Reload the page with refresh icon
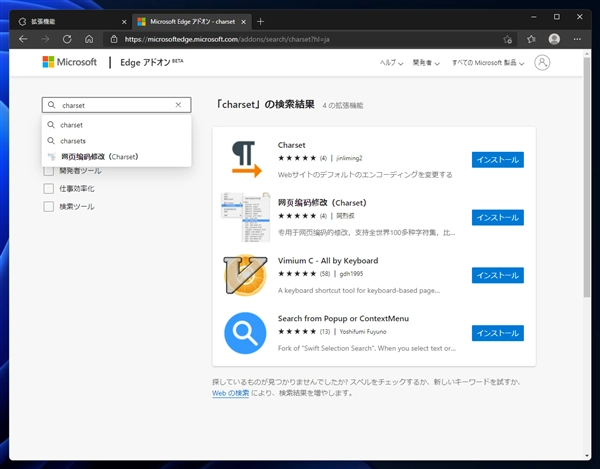Viewport: 600px width, 469px height. [x=67, y=39]
